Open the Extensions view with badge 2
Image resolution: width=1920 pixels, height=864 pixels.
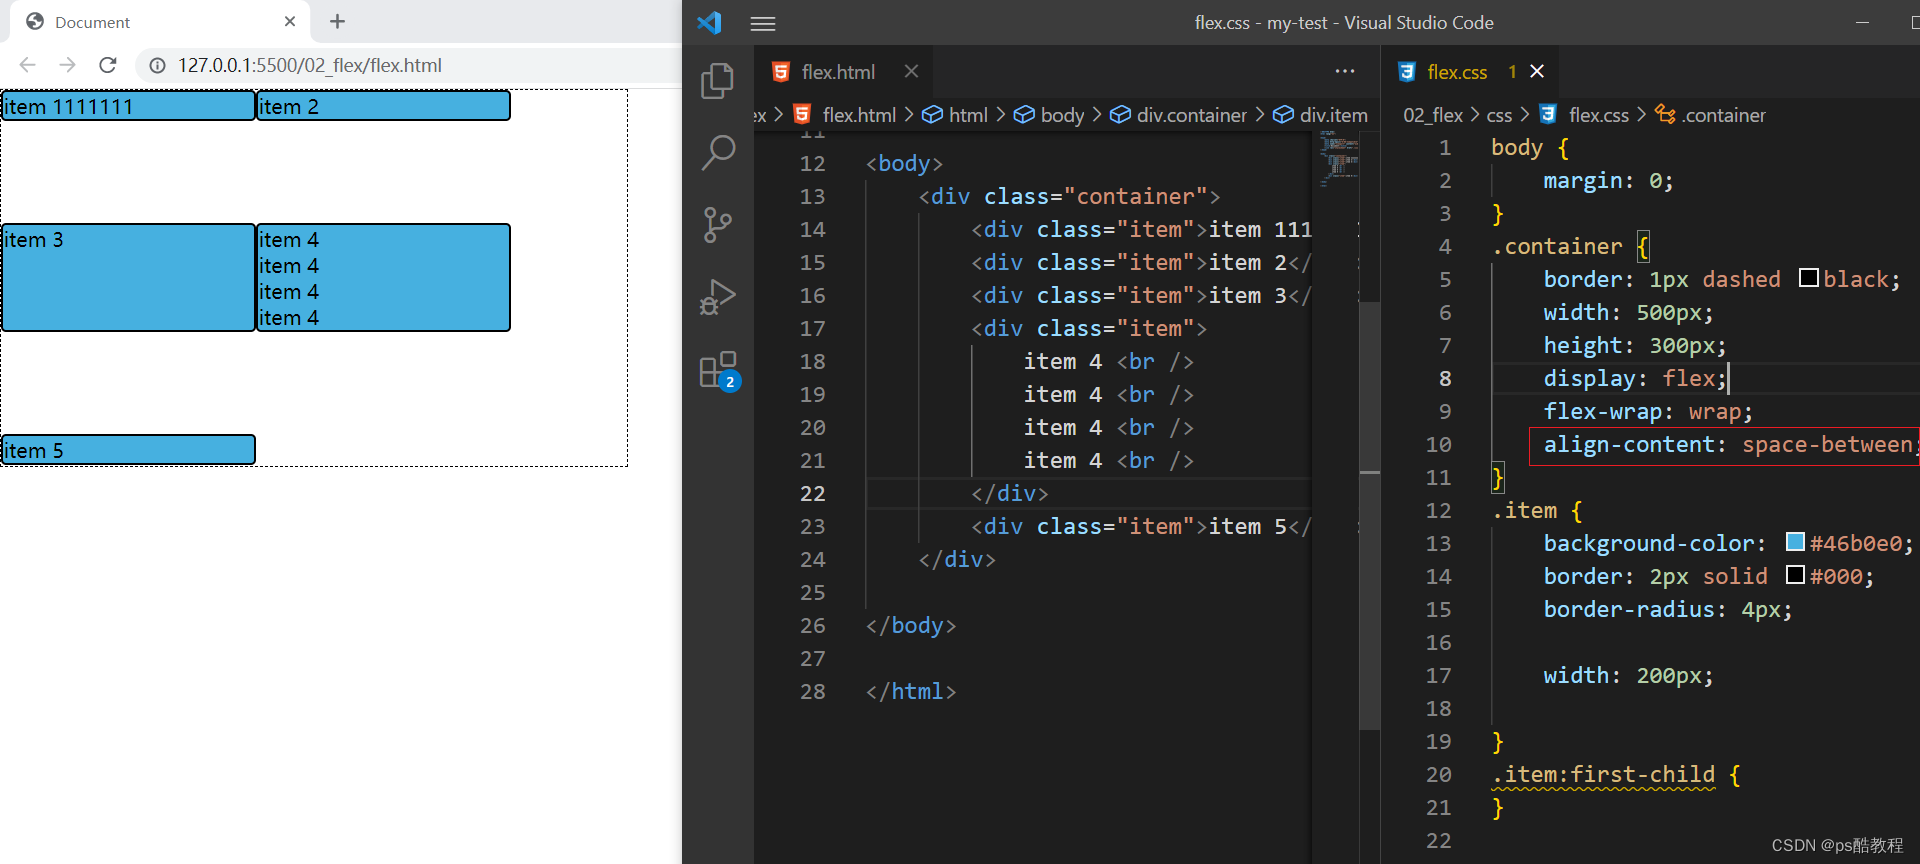(x=719, y=370)
